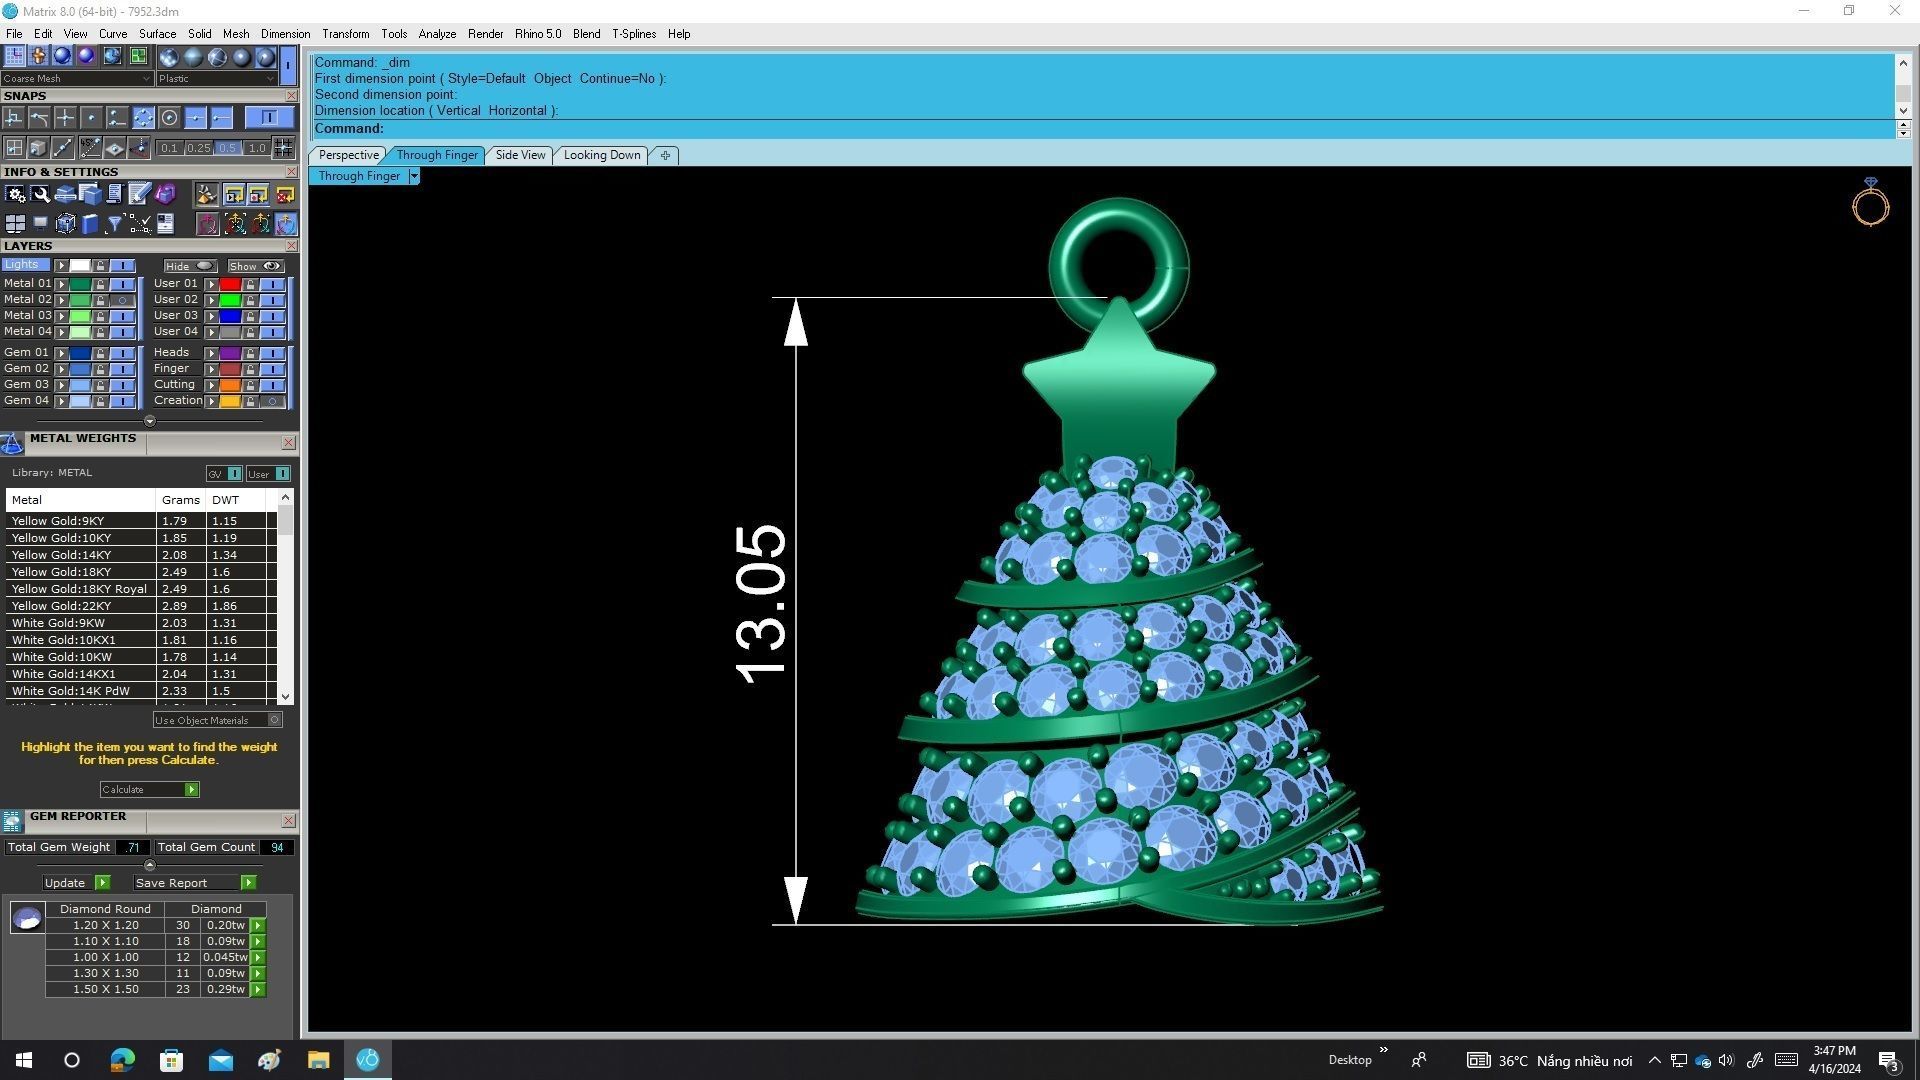Click the document with pencil notes icon
This screenshot has height=1080, width=1920.
(x=139, y=194)
